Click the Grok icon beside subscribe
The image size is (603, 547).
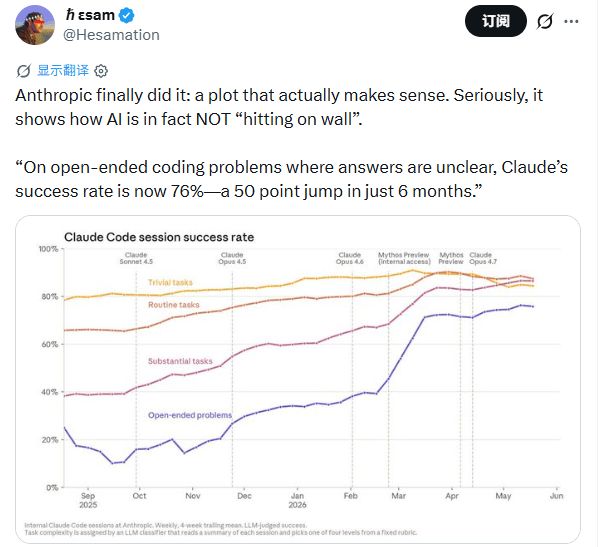545,21
